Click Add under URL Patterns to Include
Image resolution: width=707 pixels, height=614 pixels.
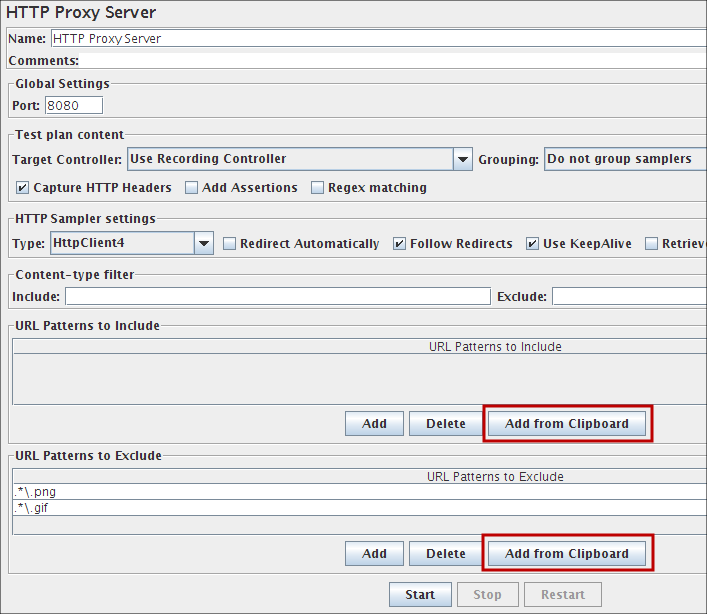point(374,424)
